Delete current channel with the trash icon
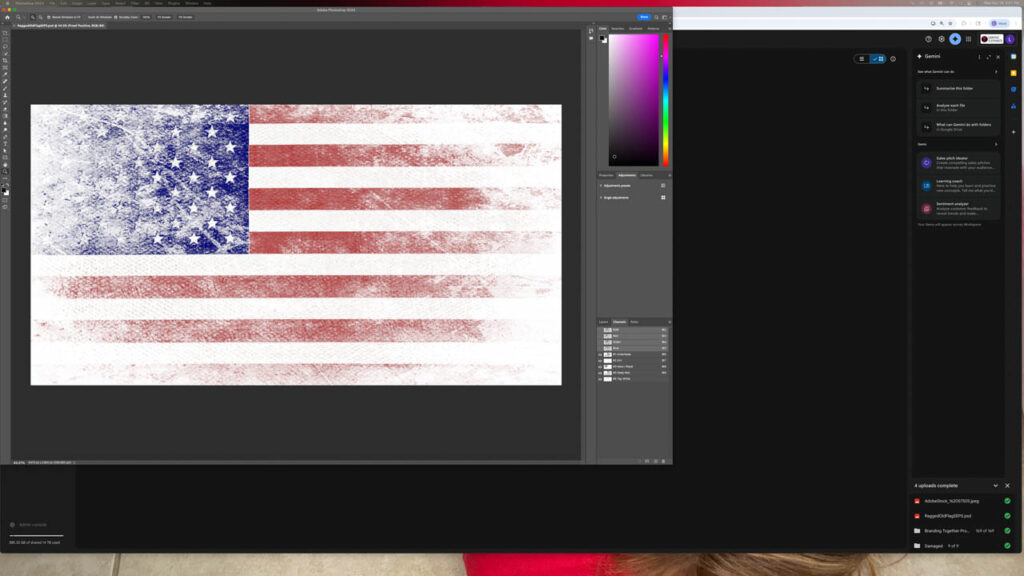This screenshot has height=576, width=1024. pos(664,461)
